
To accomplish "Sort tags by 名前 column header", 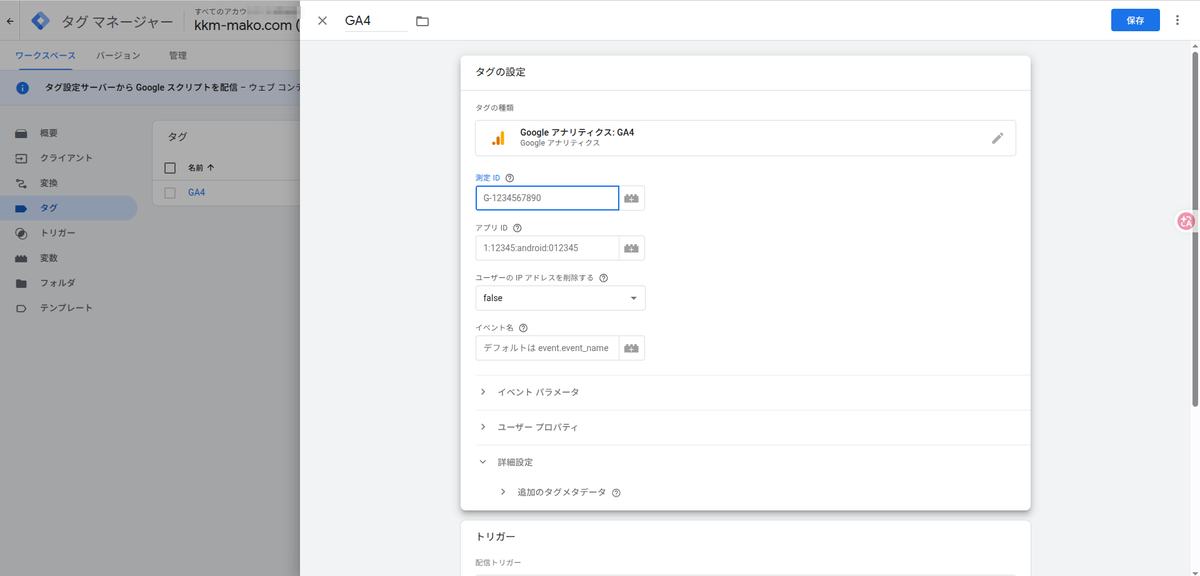I will [x=201, y=168].
